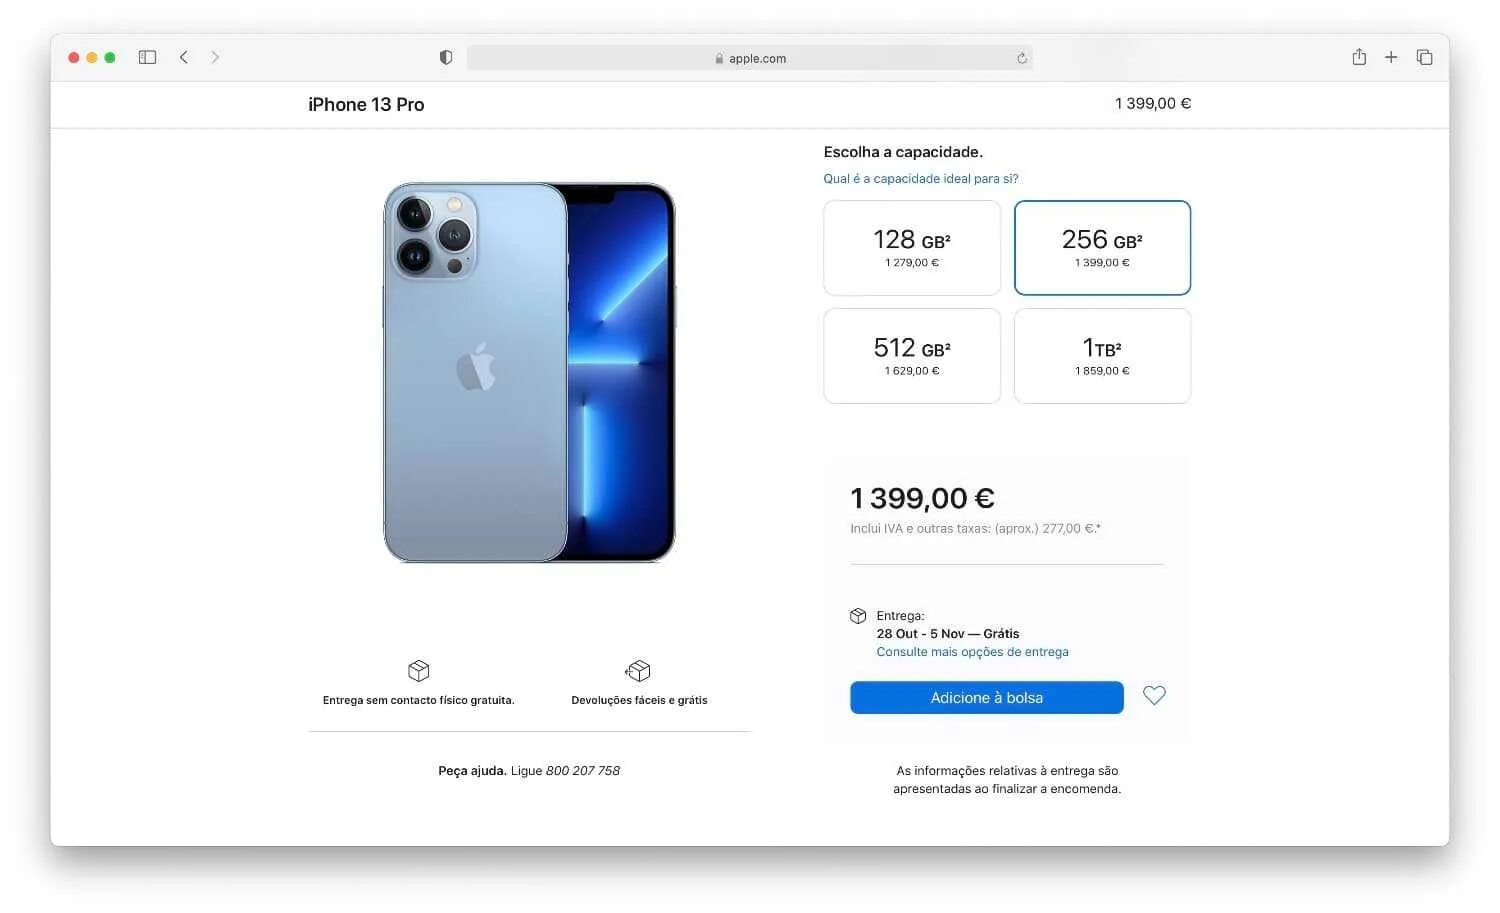Show the tab overview icon

1425,57
